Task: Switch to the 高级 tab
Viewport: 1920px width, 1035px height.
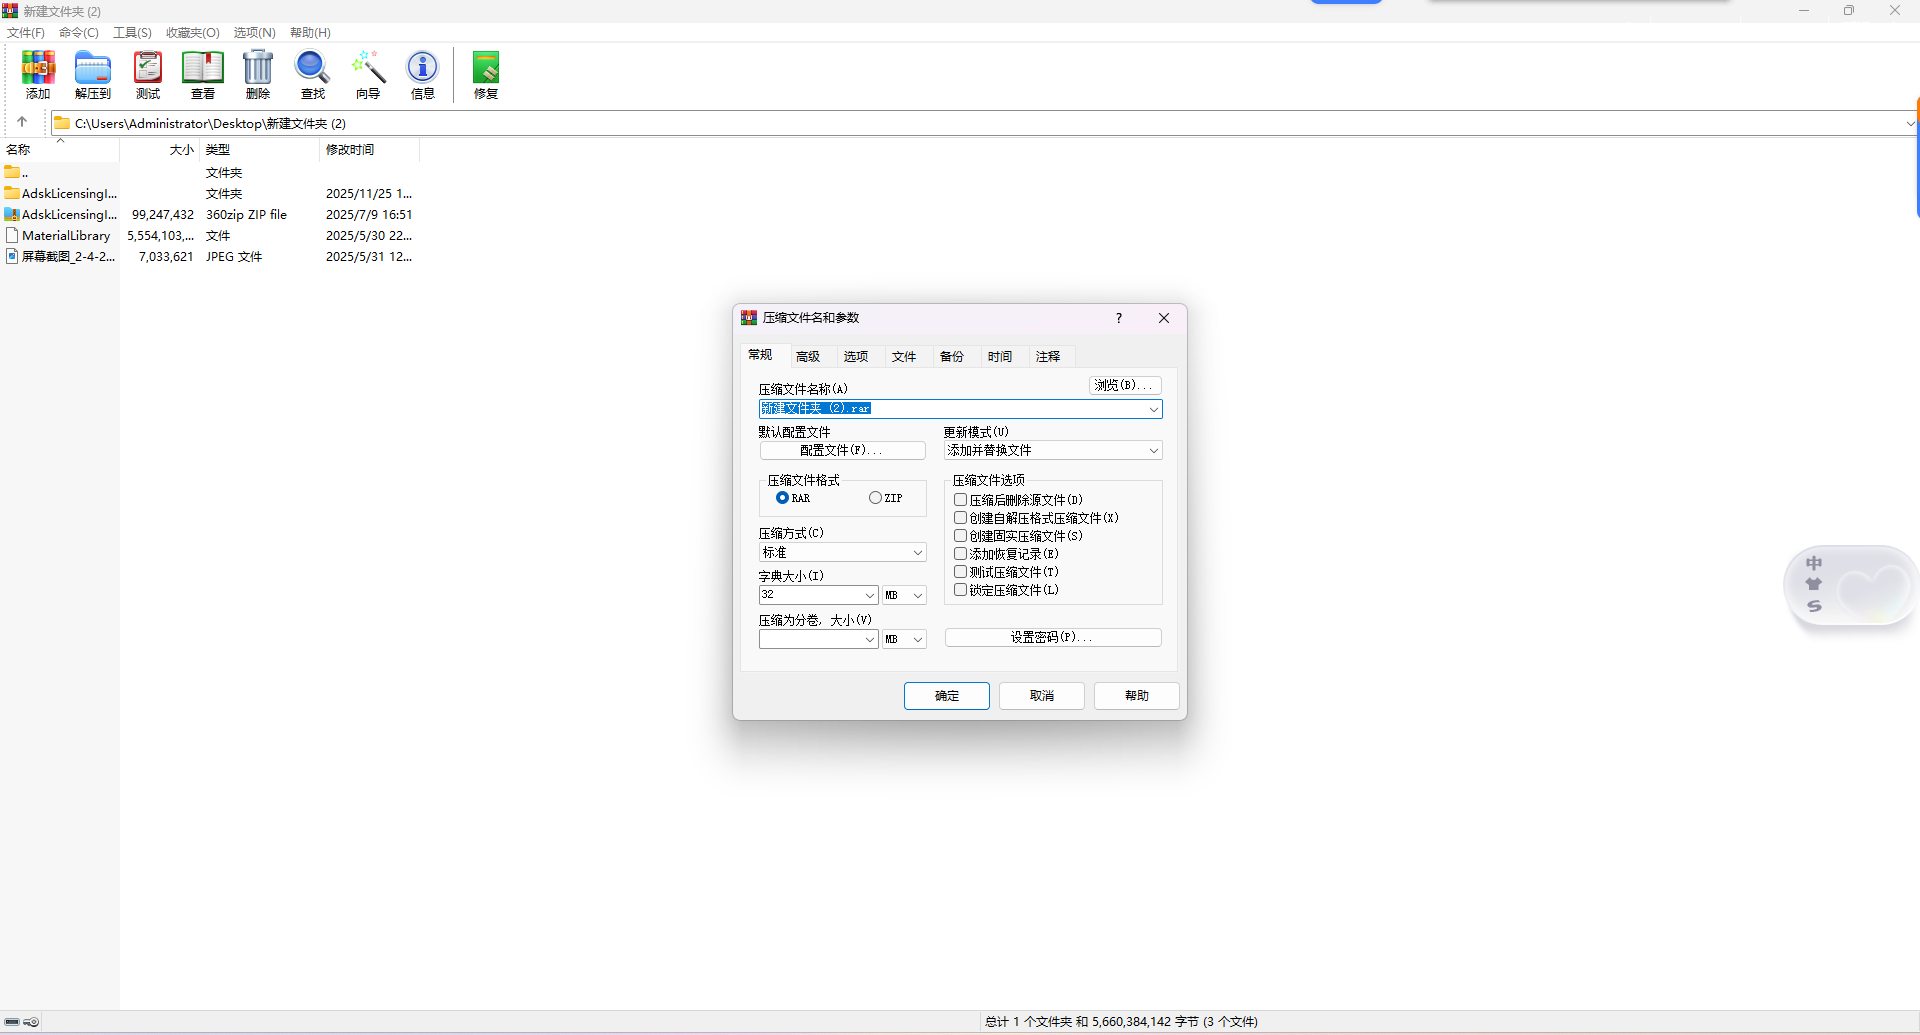Action: coord(809,356)
